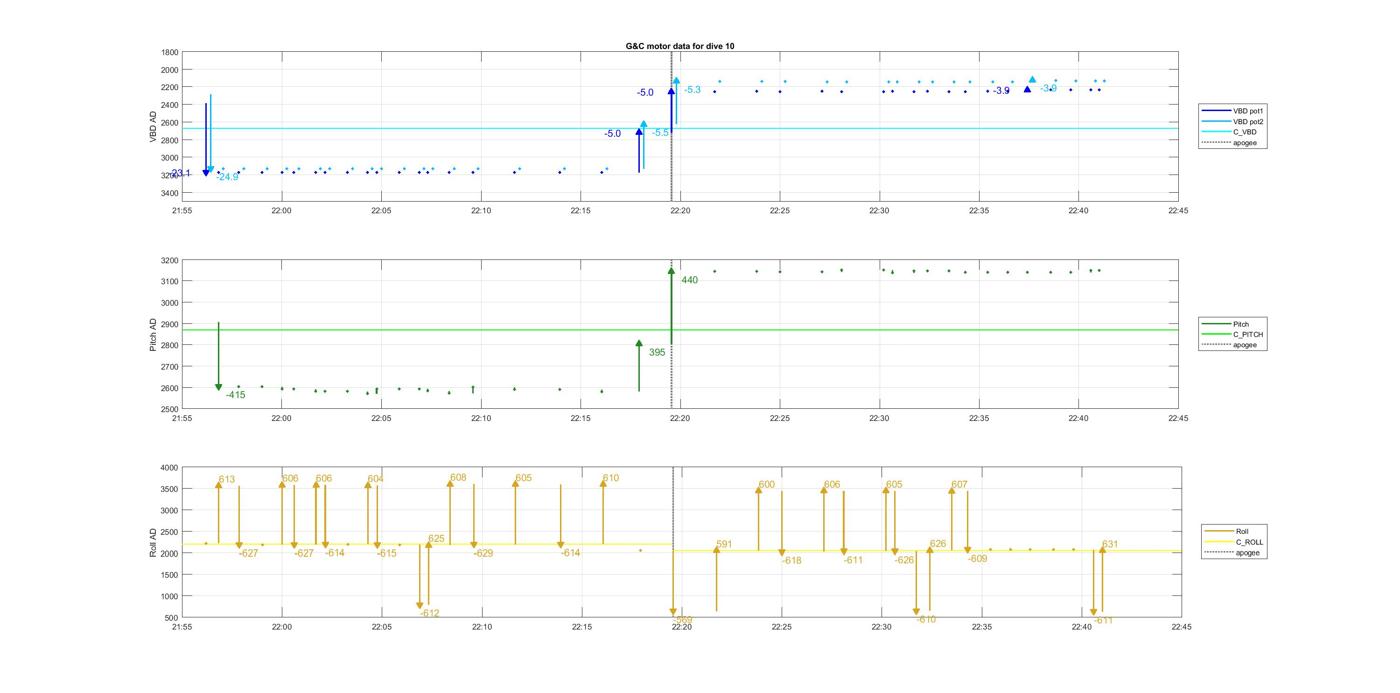Click the "22:30" tick under Pitch plot
Screen dimensions: 1400x693
(879, 418)
